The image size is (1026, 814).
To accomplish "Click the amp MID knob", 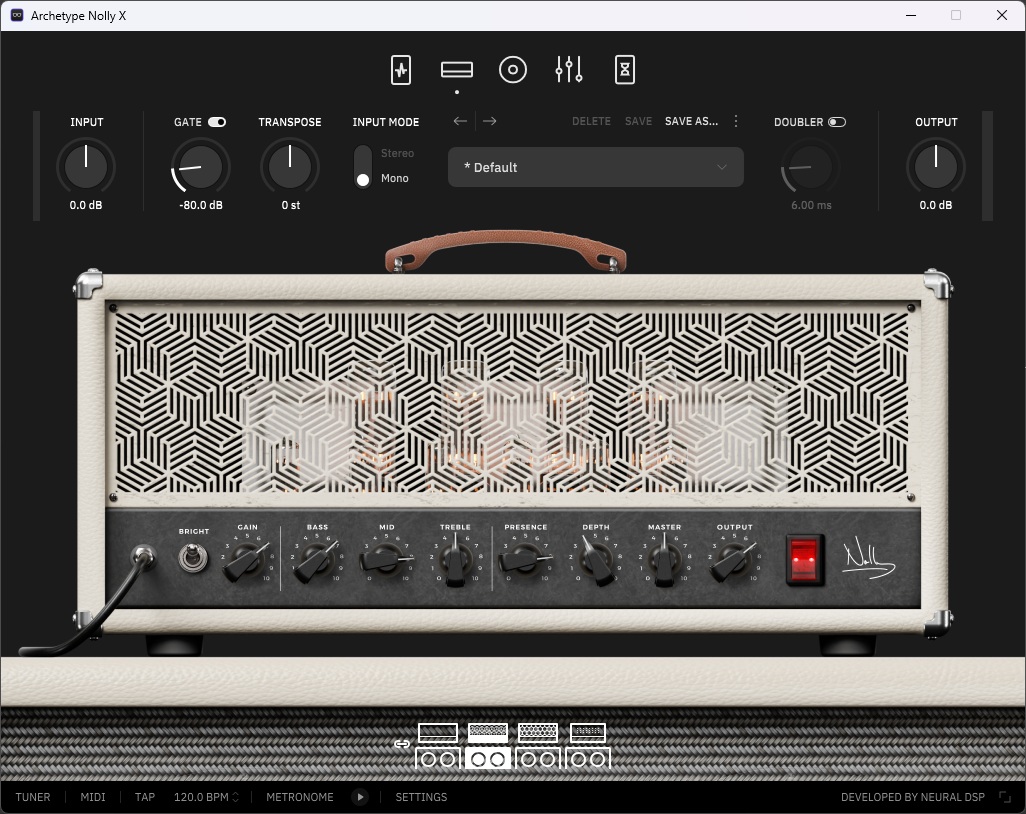I will coord(386,559).
